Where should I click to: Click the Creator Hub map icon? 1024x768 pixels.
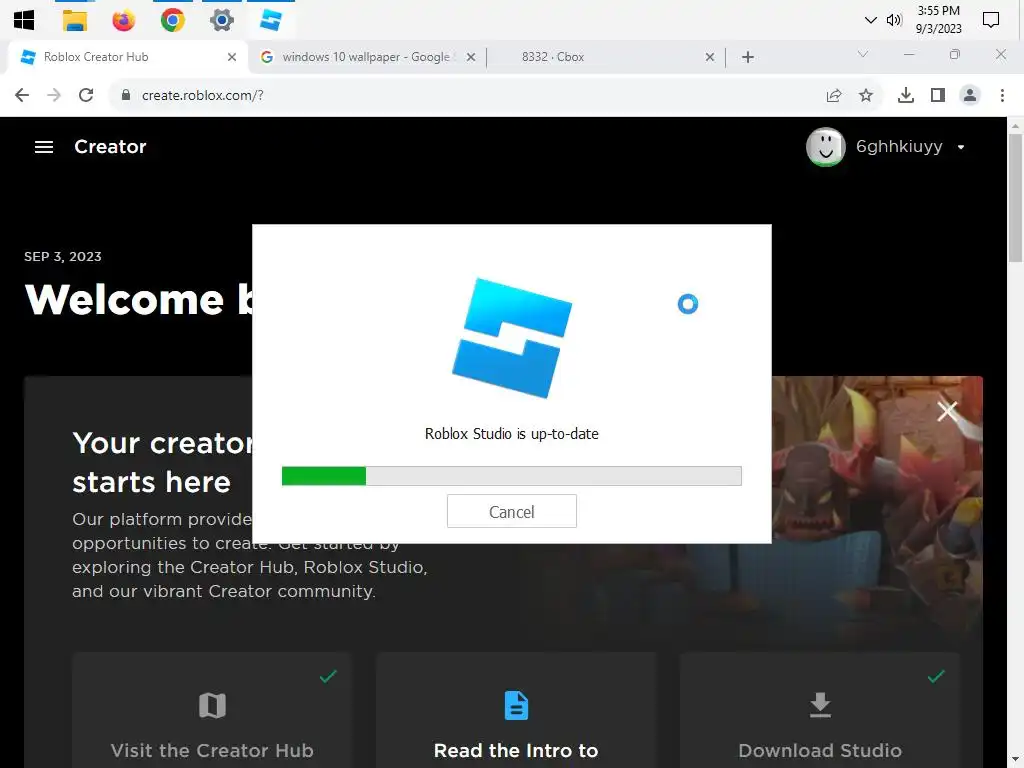[212, 705]
